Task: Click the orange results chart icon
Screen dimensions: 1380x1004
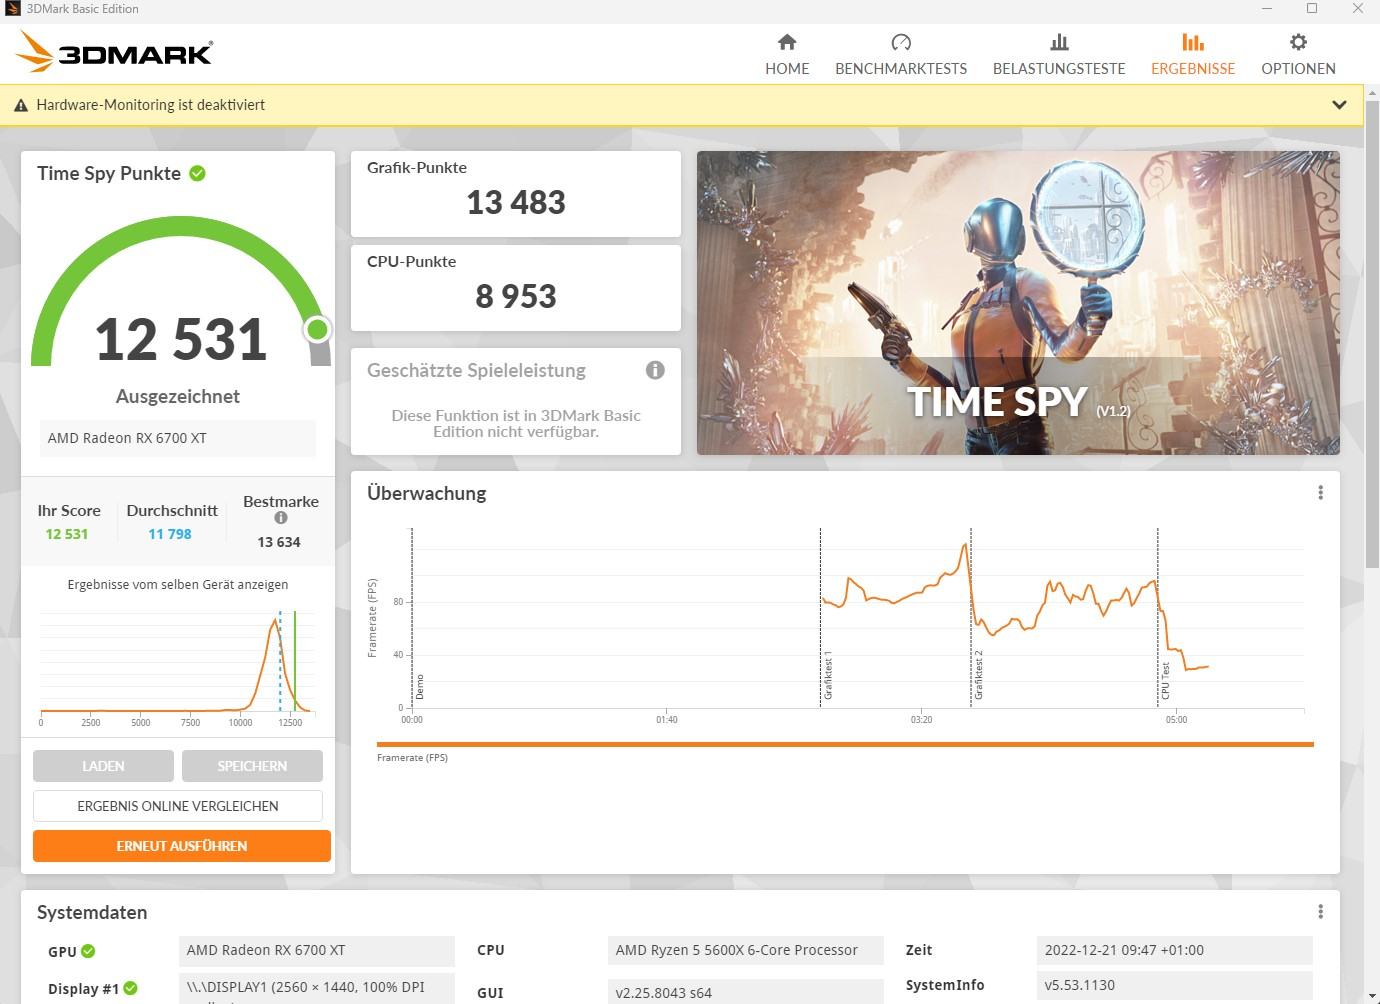Action: point(1193,42)
